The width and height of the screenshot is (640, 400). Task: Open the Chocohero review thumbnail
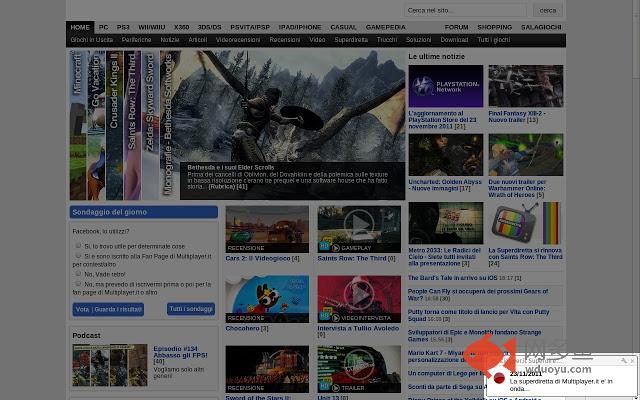(266, 299)
